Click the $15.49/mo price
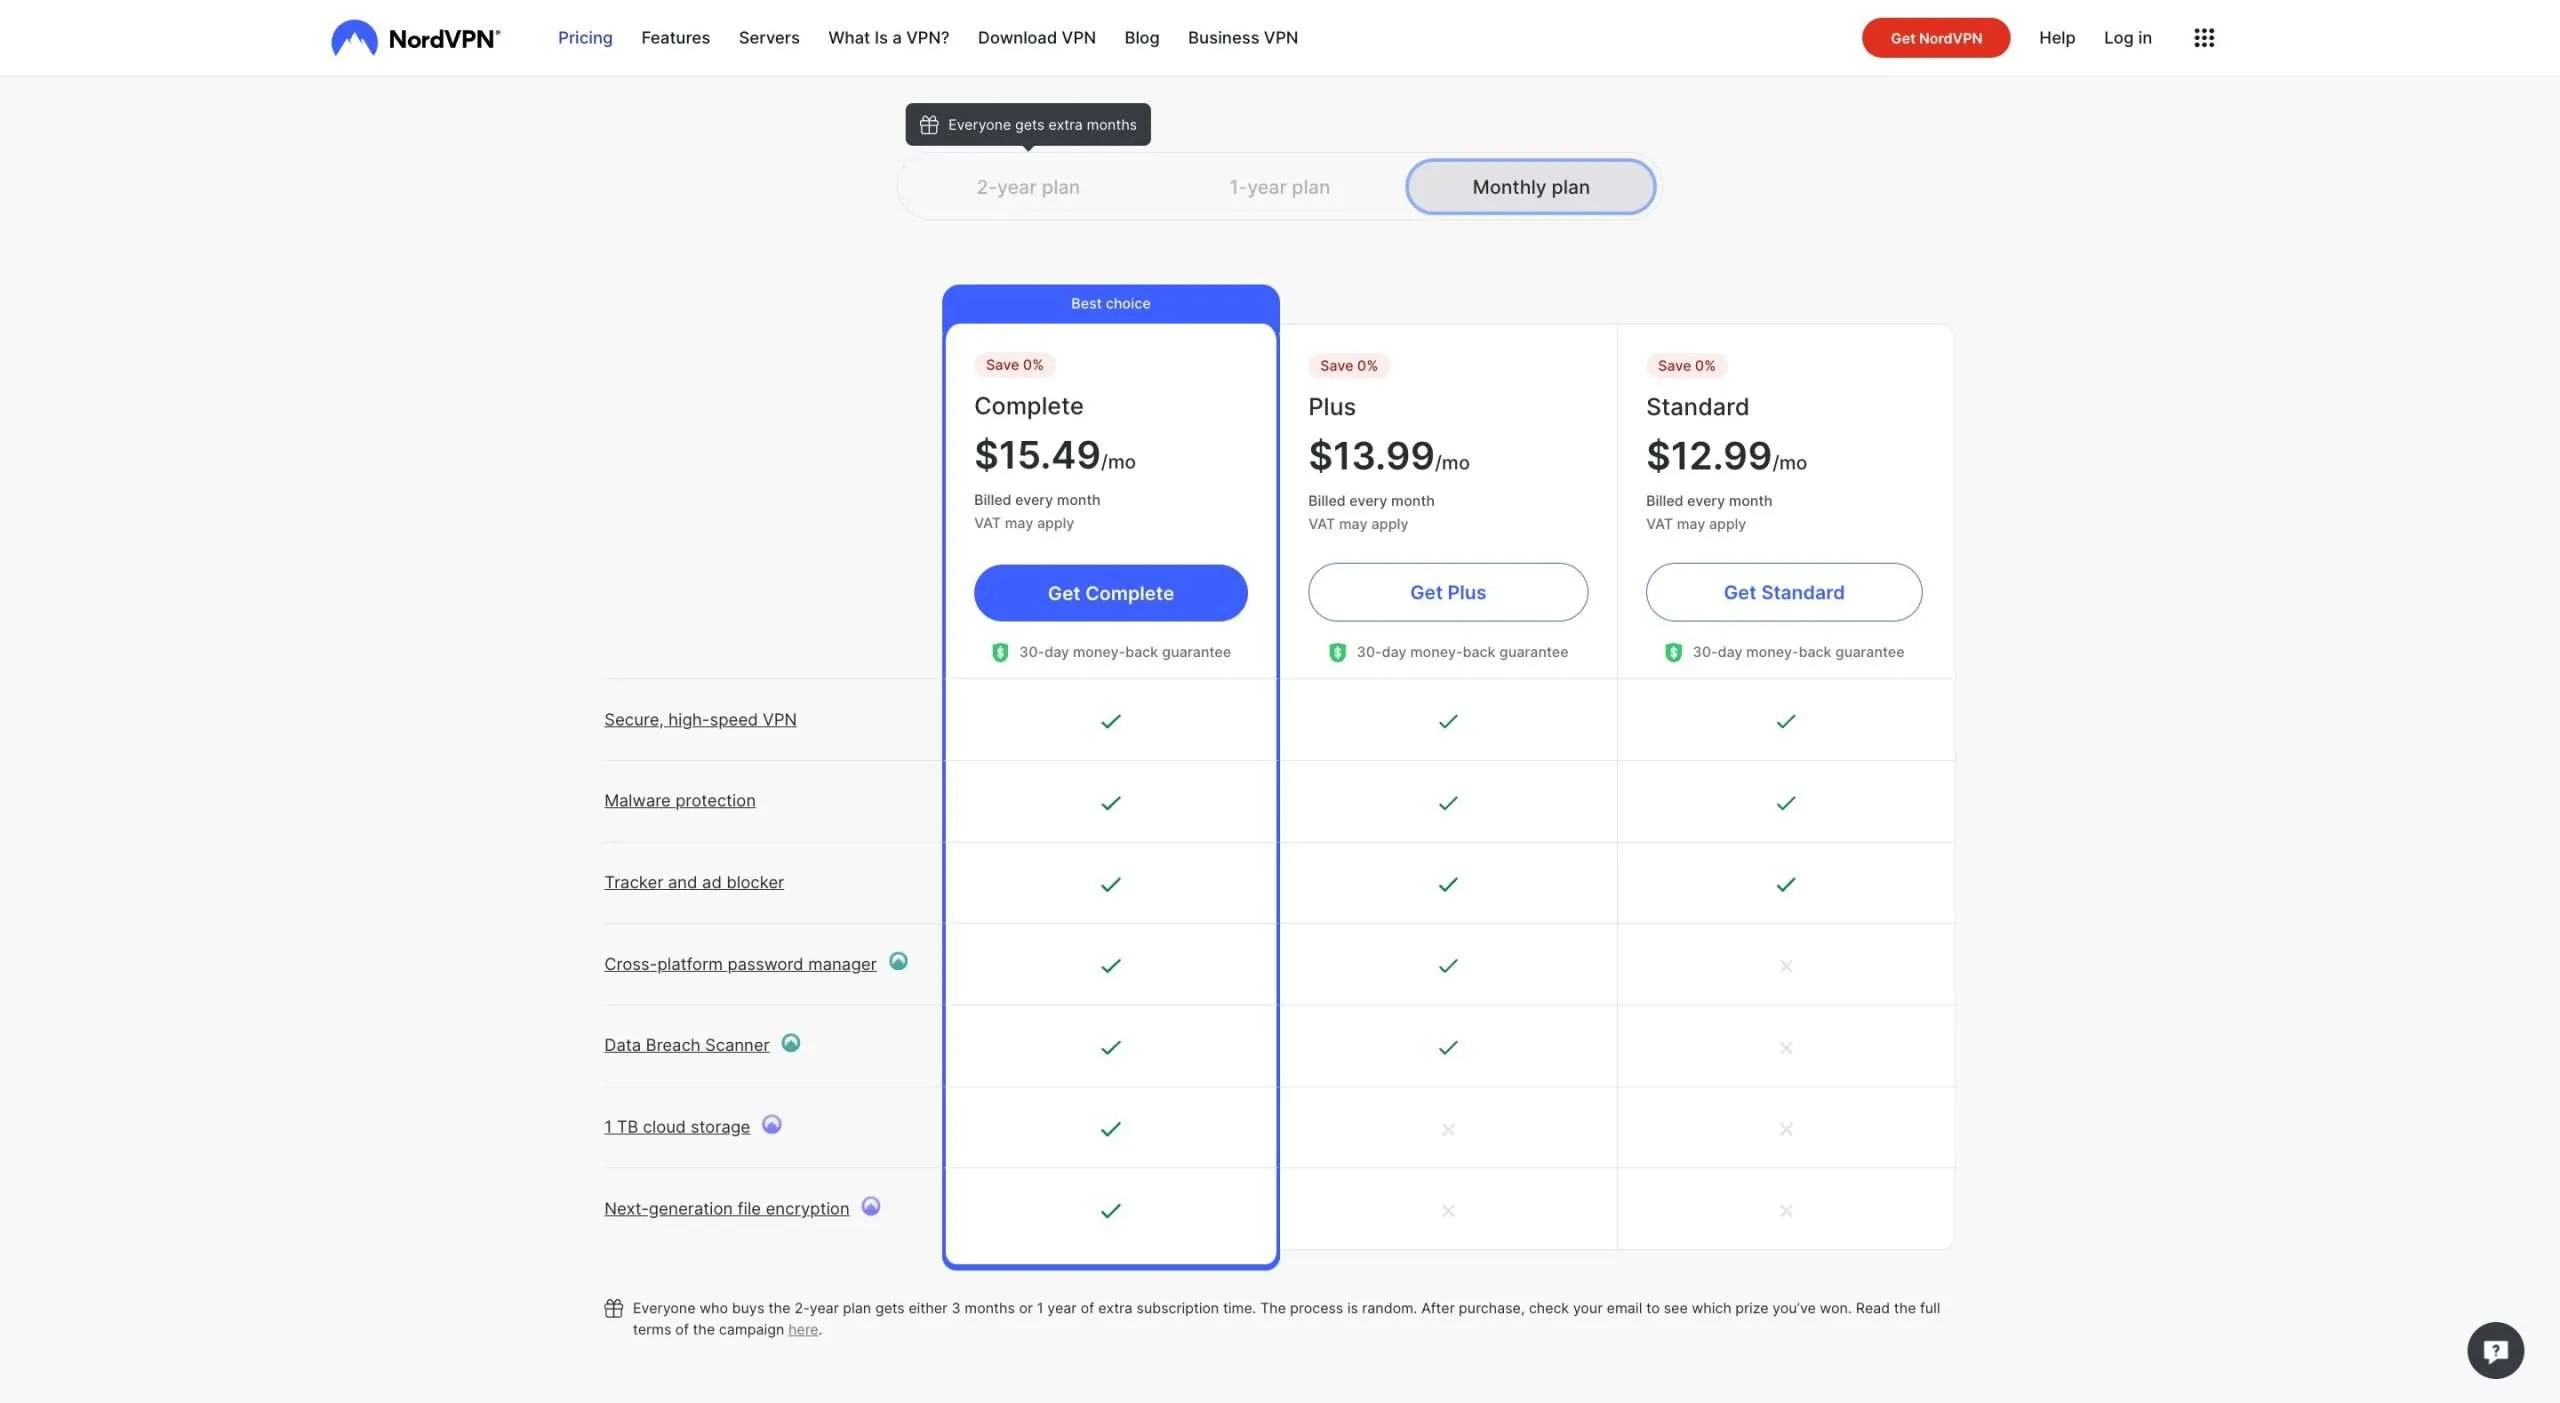The image size is (2560, 1403). [x=1054, y=455]
